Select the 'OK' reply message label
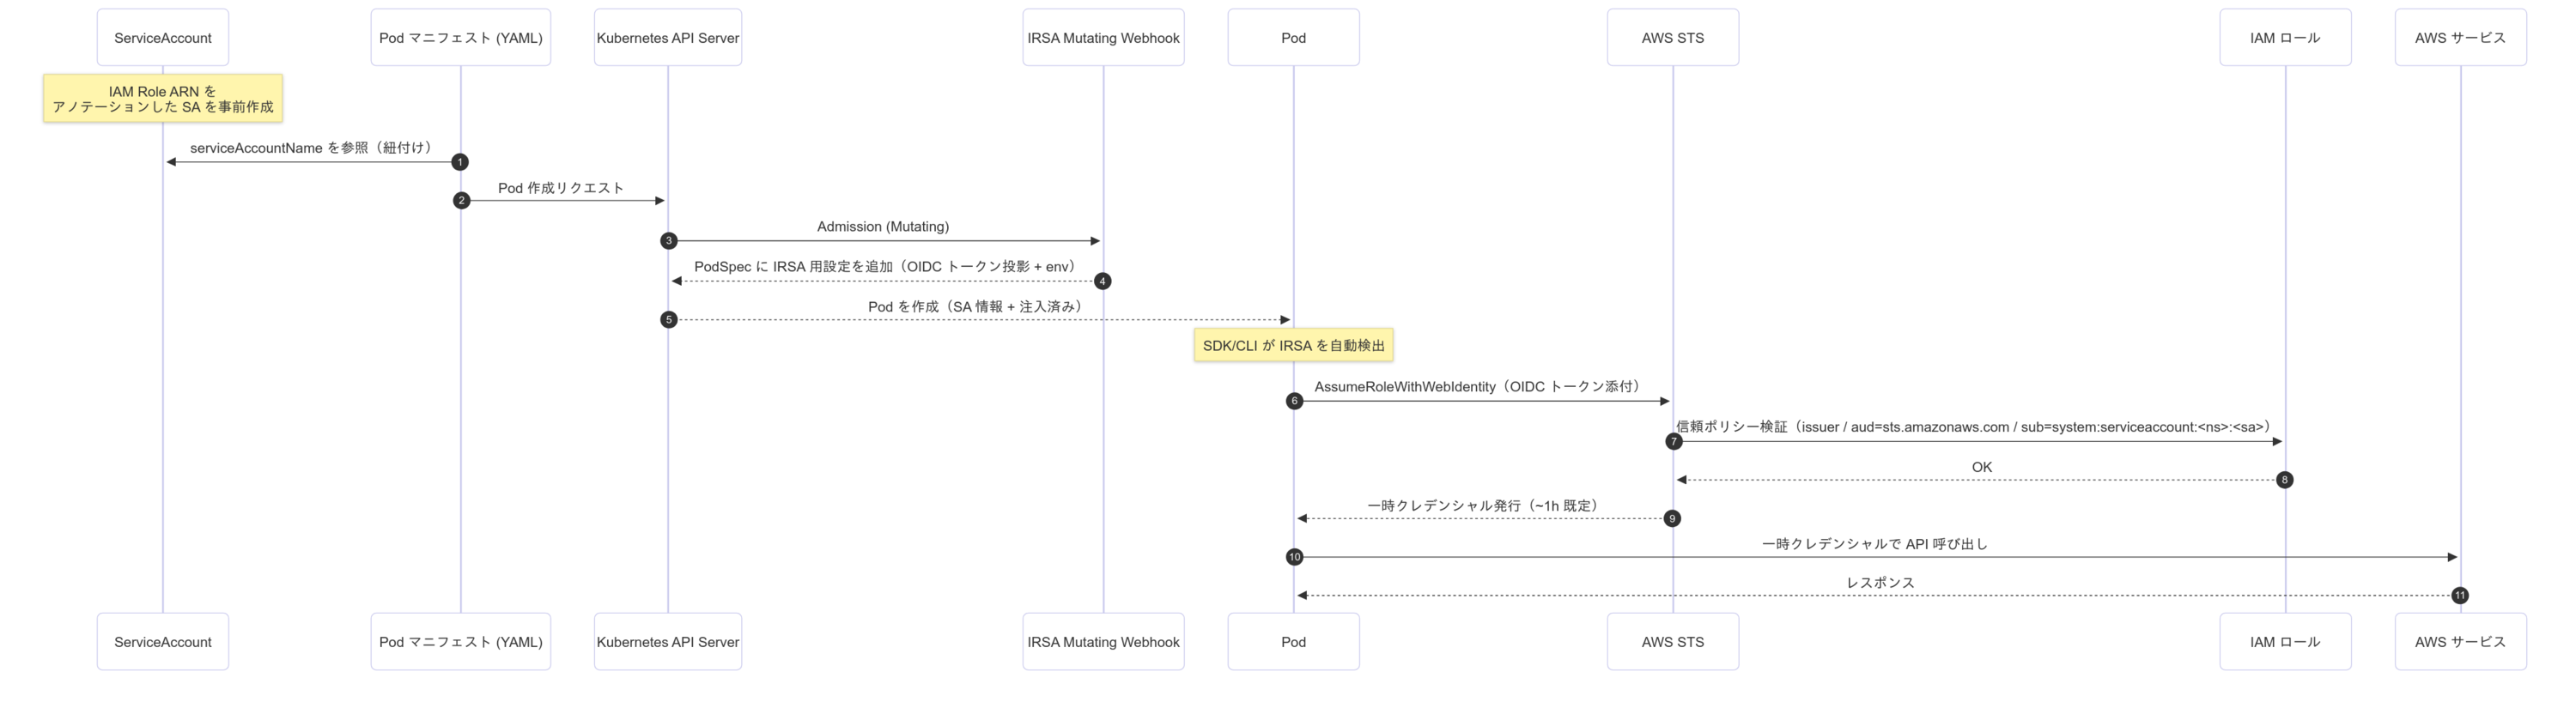Screen dimensions: 2576x708 (x=1982, y=466)
